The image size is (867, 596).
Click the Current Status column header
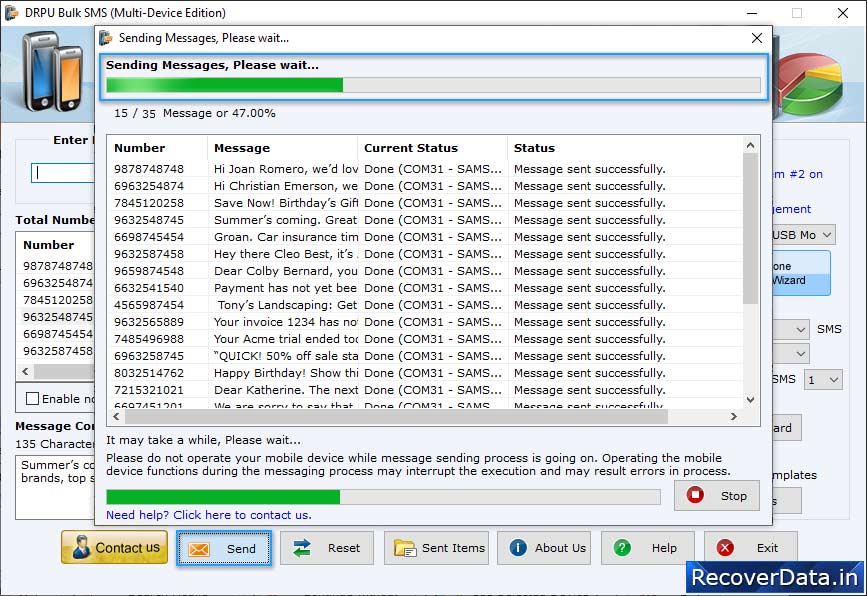click(432, 148)
